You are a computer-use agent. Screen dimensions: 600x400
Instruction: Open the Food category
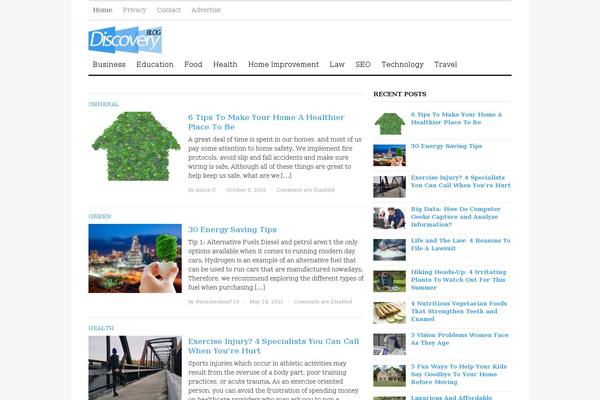pyautogui.click(x=193, y=64)
